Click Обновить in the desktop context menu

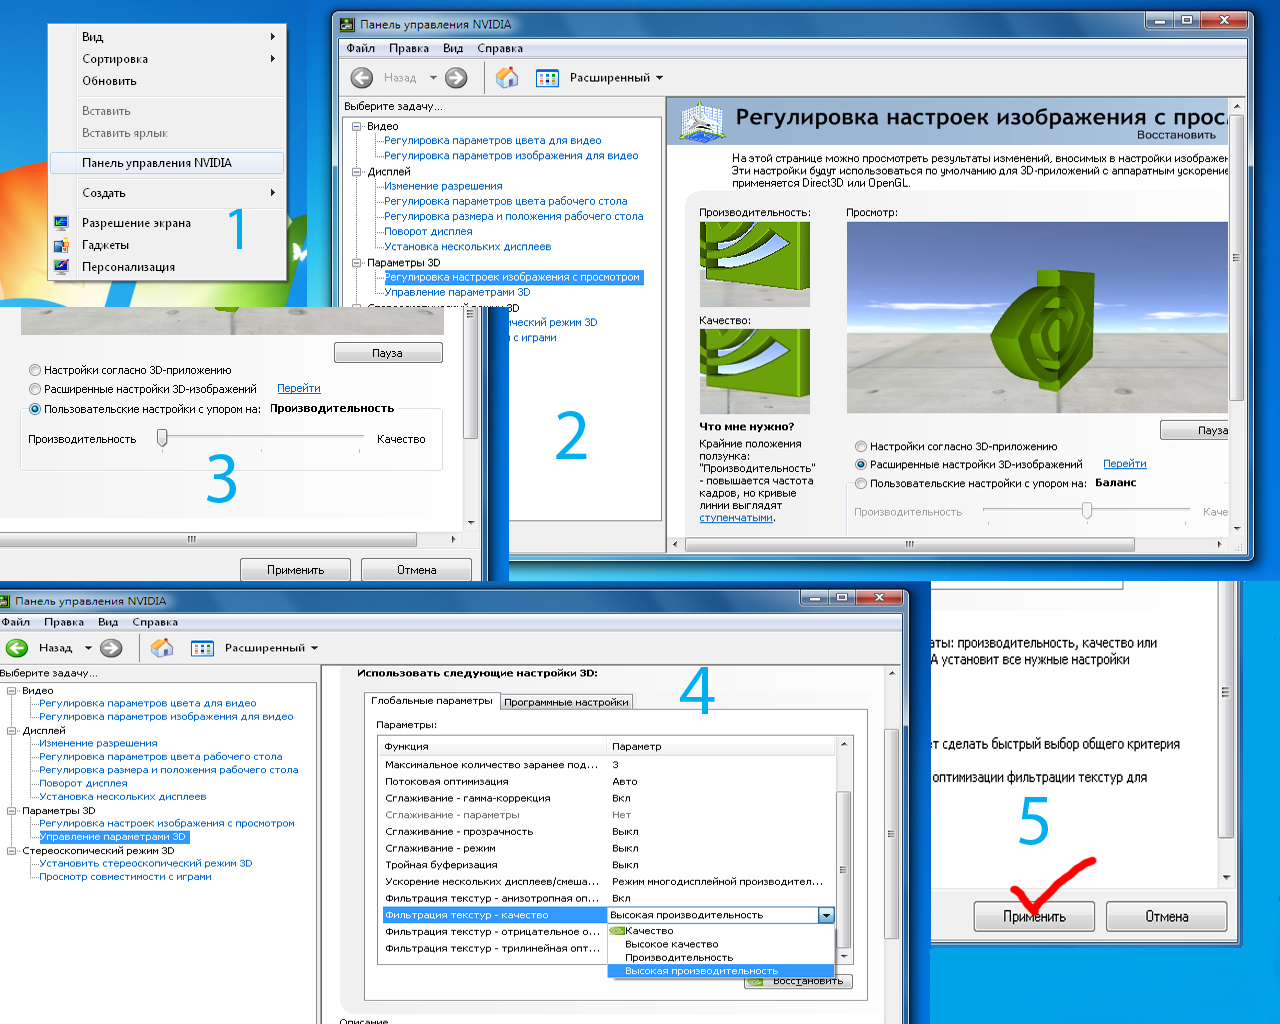[x=167, y=81]
